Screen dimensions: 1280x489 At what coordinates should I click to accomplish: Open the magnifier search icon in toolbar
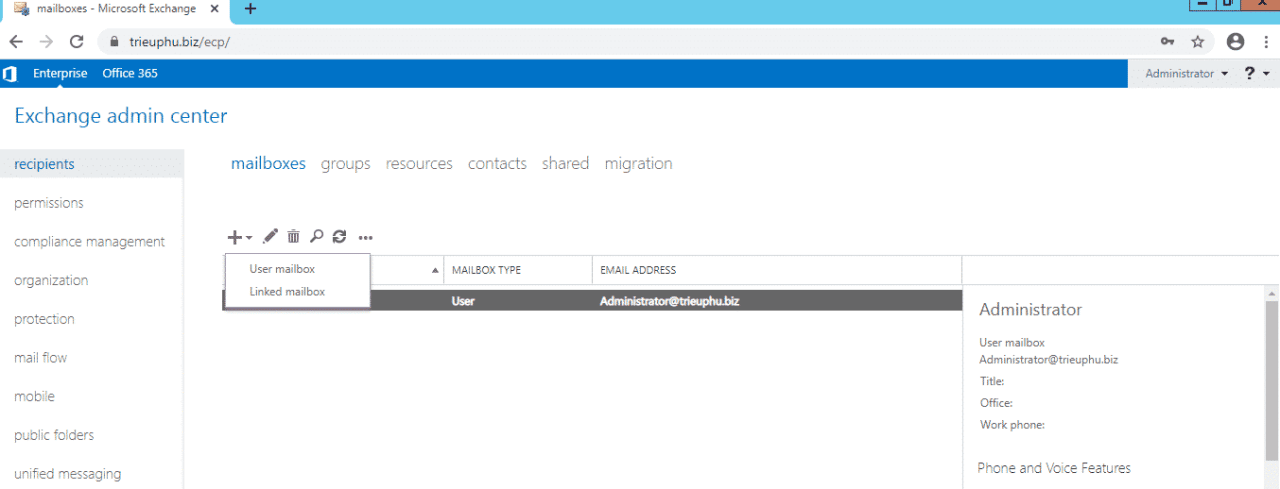[x=316, y=237]
